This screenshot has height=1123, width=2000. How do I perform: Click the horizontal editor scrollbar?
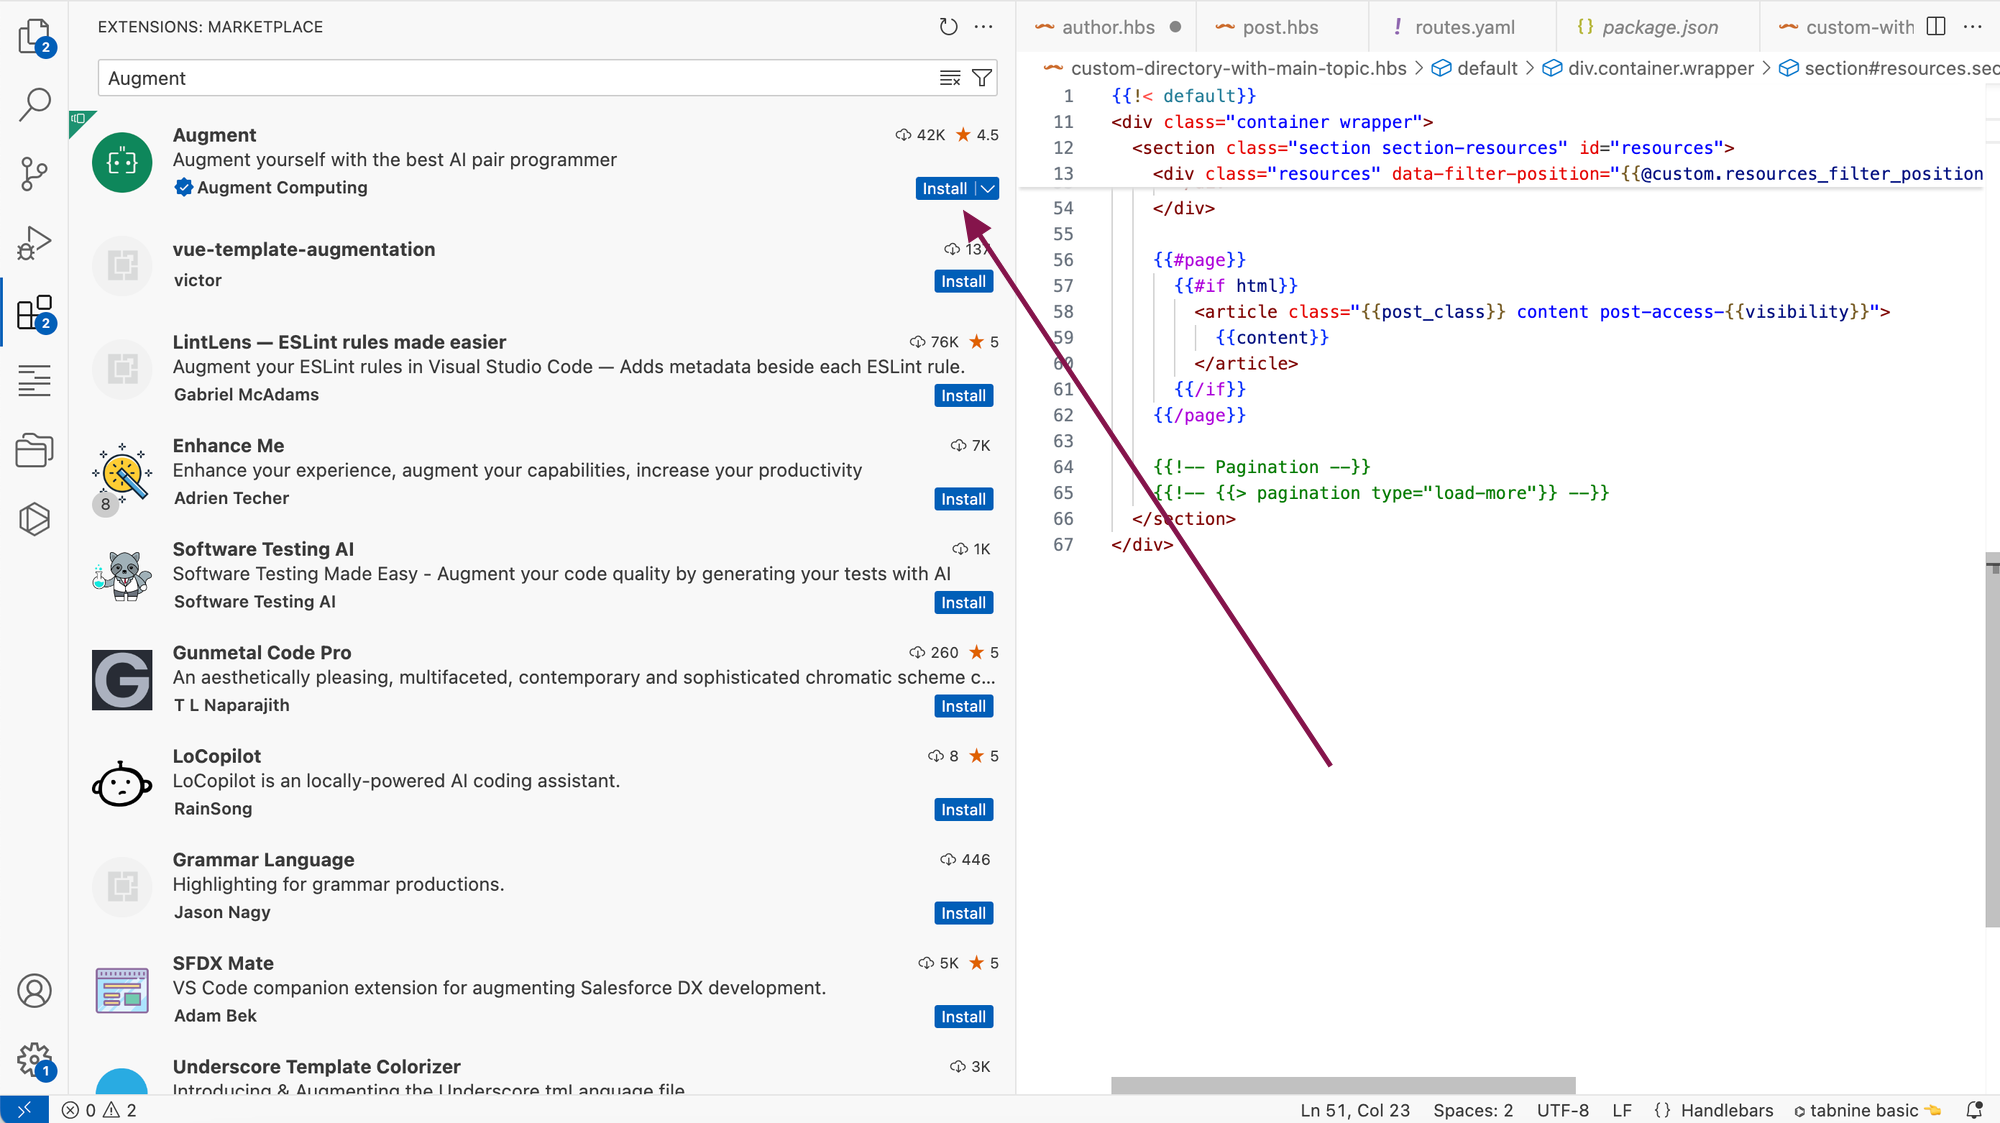tap(1342, 1085)
